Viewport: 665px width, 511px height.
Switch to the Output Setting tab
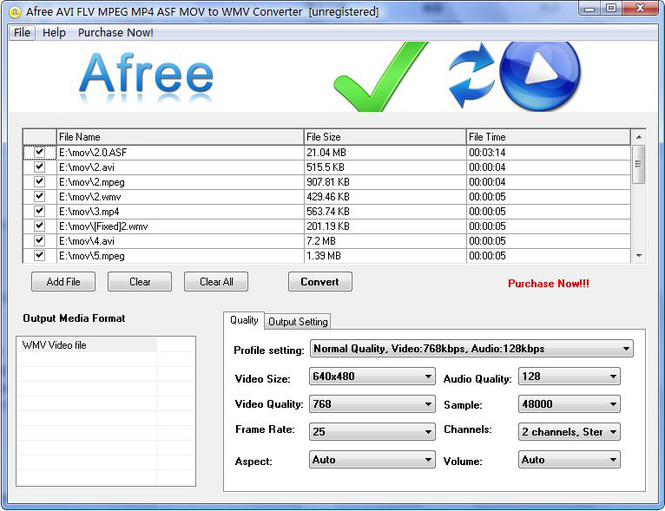298,322
